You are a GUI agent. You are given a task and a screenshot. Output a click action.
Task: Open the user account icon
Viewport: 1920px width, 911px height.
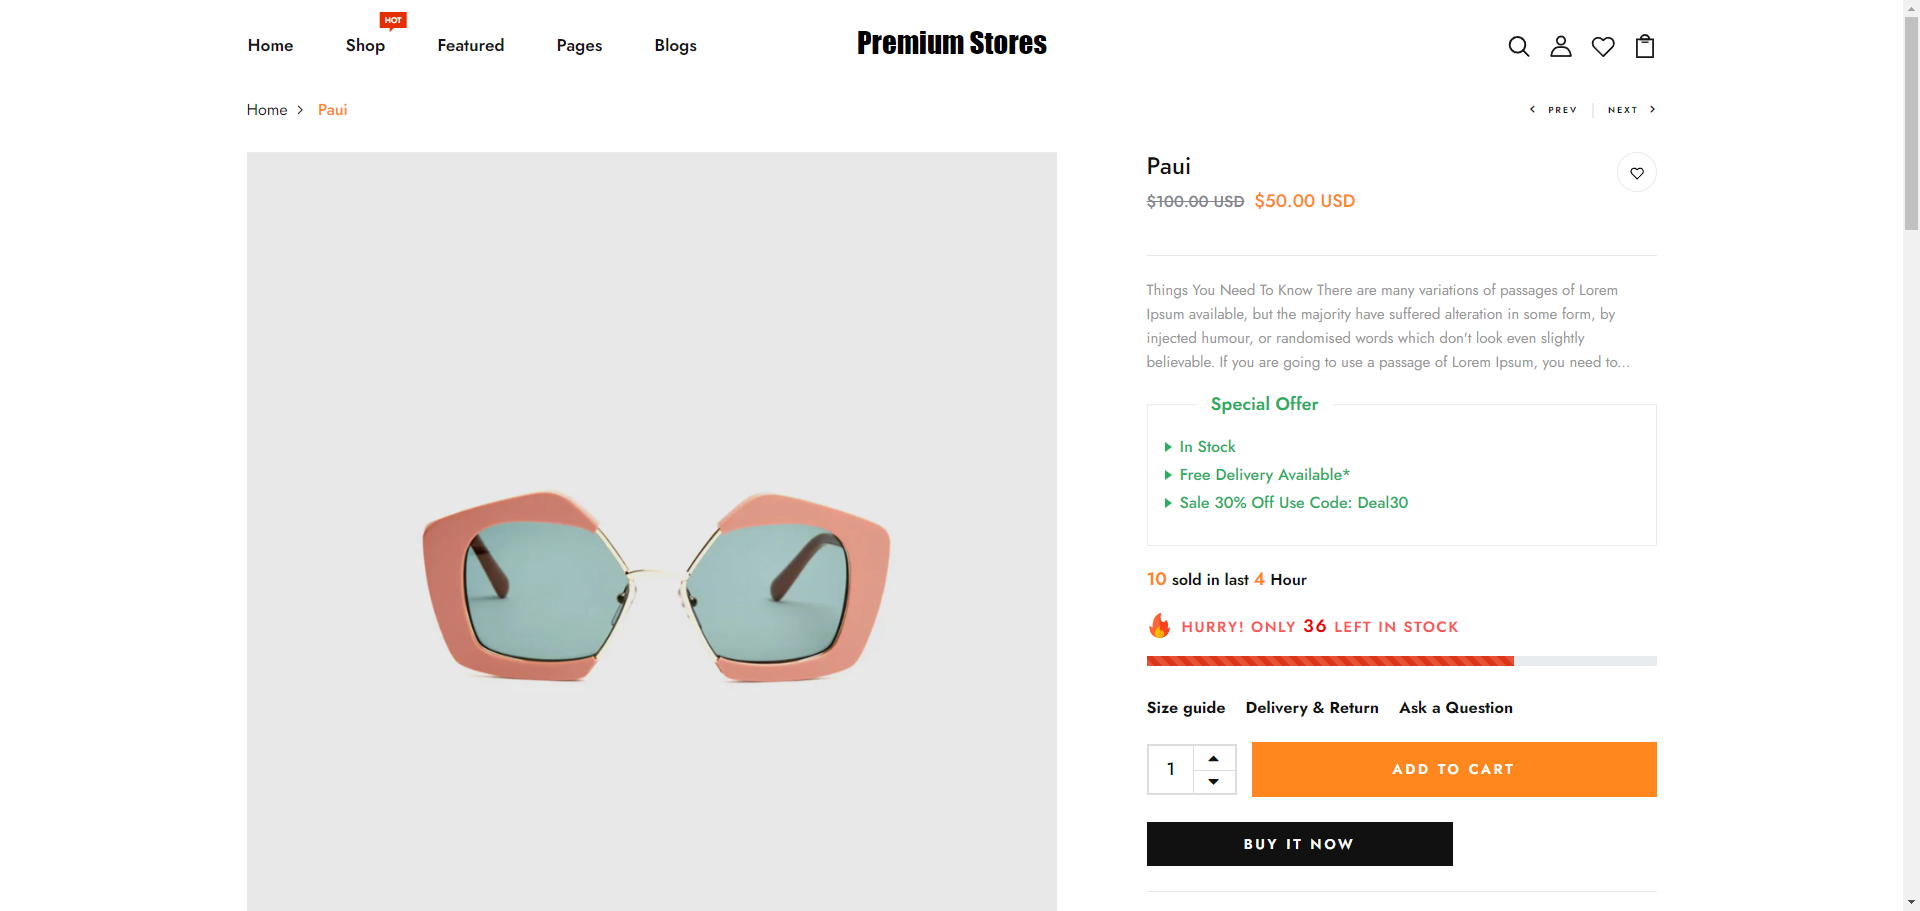[x=1560, y=46]
